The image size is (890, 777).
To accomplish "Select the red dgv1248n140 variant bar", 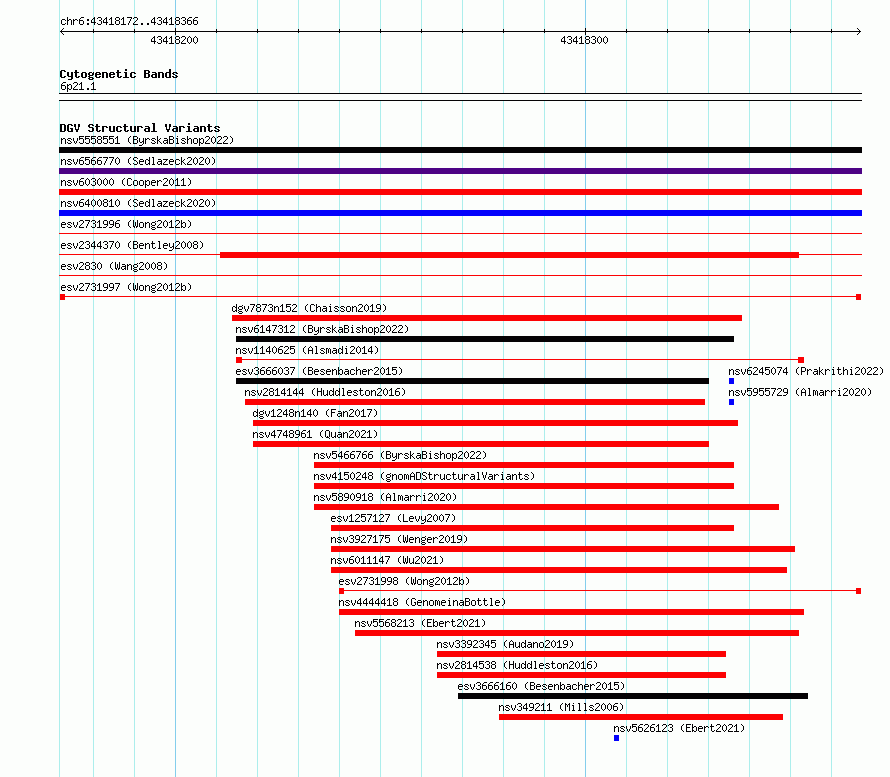I will click(496, 423).
